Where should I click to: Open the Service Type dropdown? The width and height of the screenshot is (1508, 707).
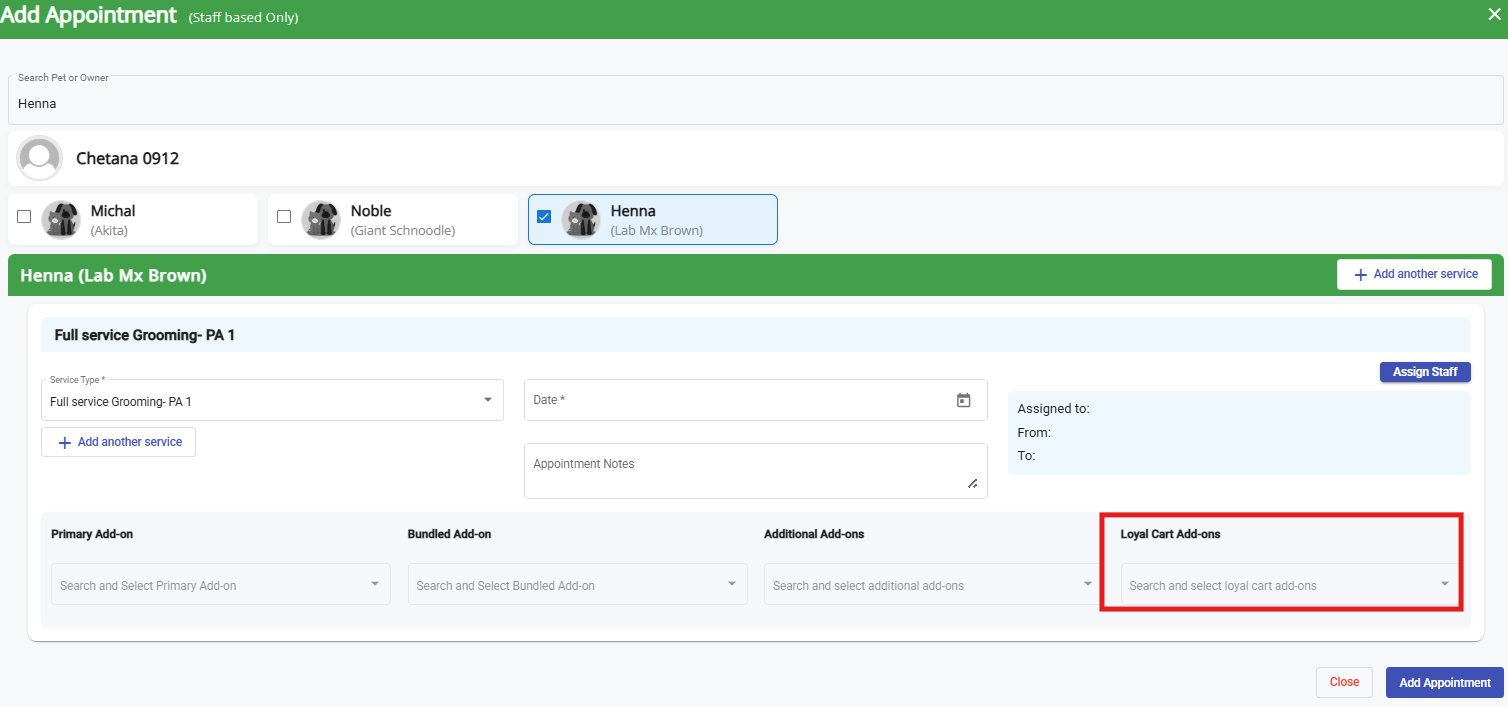pos(272,401)
